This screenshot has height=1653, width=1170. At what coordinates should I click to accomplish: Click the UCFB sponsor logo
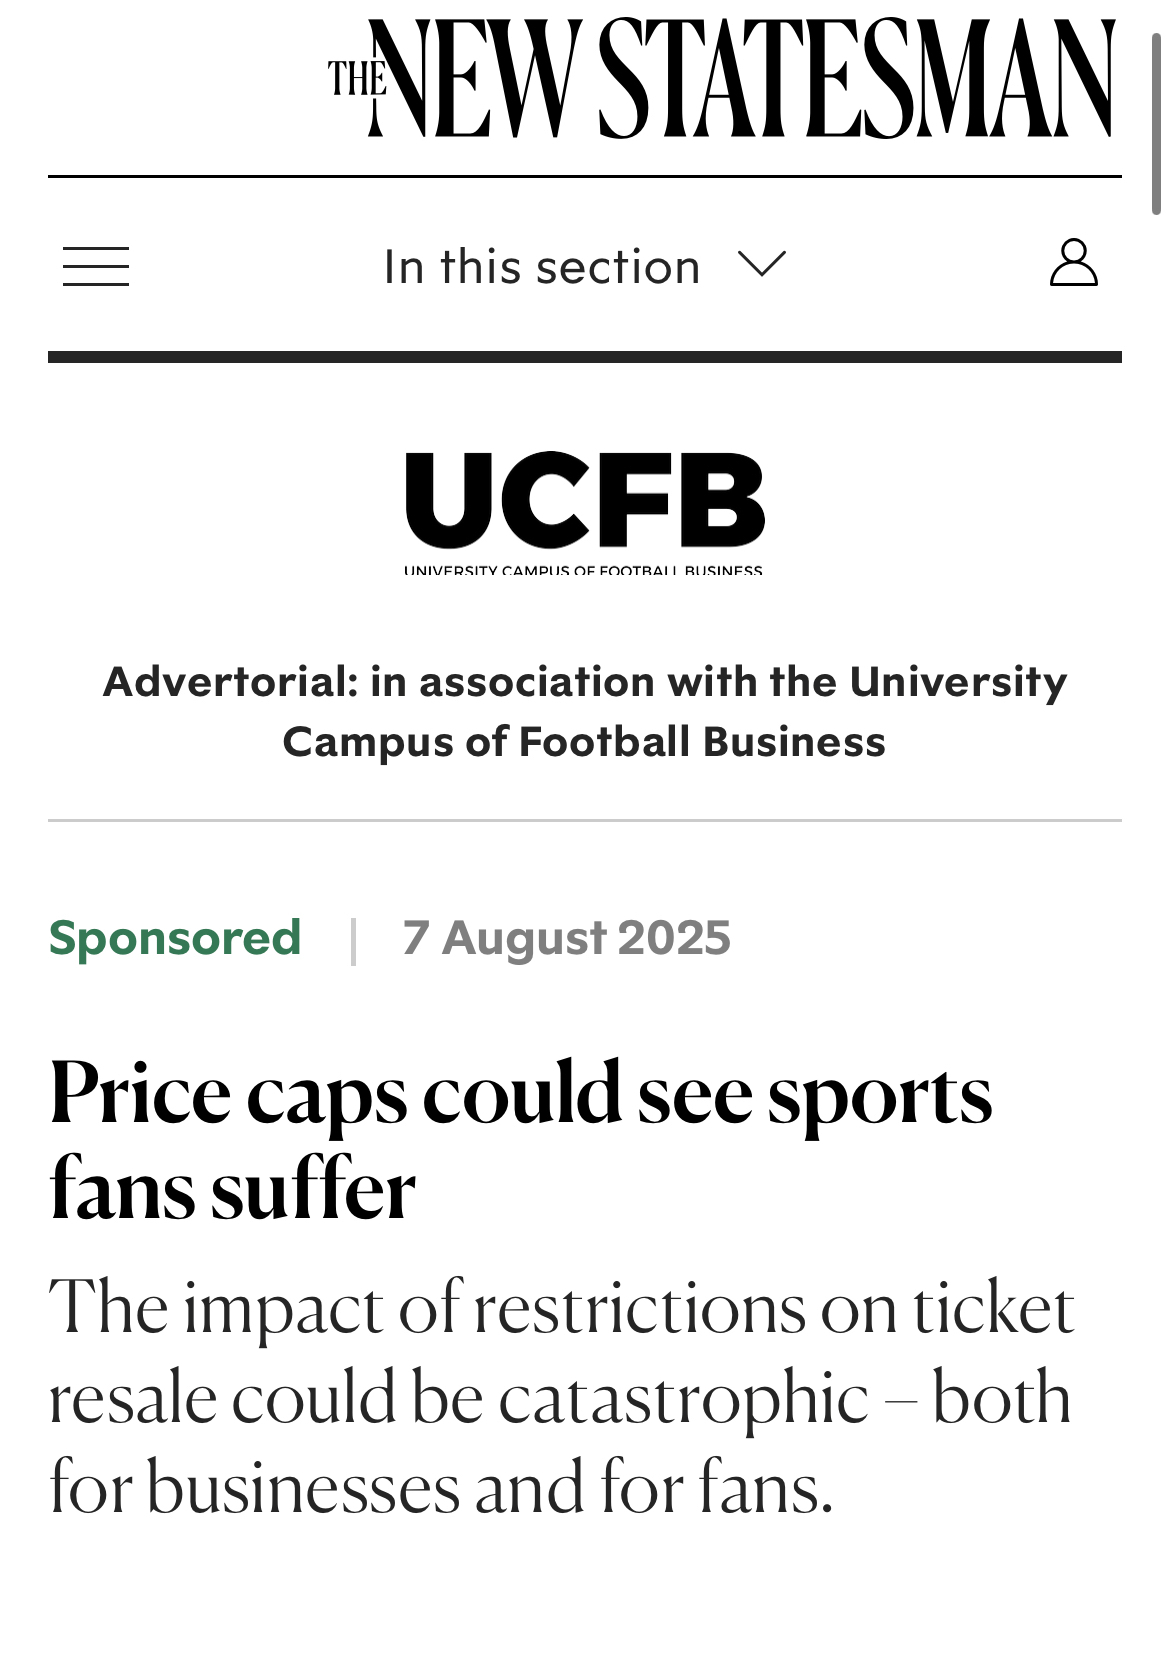(x=584, y=502)
